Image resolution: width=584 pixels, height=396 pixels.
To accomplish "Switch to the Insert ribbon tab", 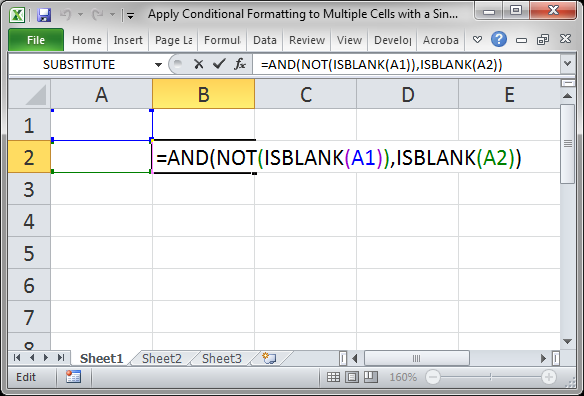I will (128, 40).
